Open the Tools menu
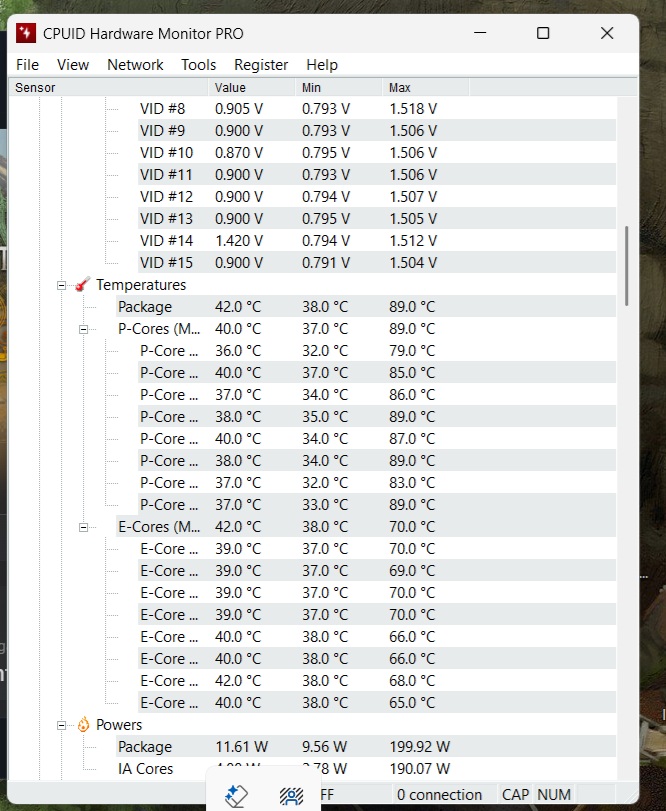The image size is (666, 811). [x=198, y=65]
